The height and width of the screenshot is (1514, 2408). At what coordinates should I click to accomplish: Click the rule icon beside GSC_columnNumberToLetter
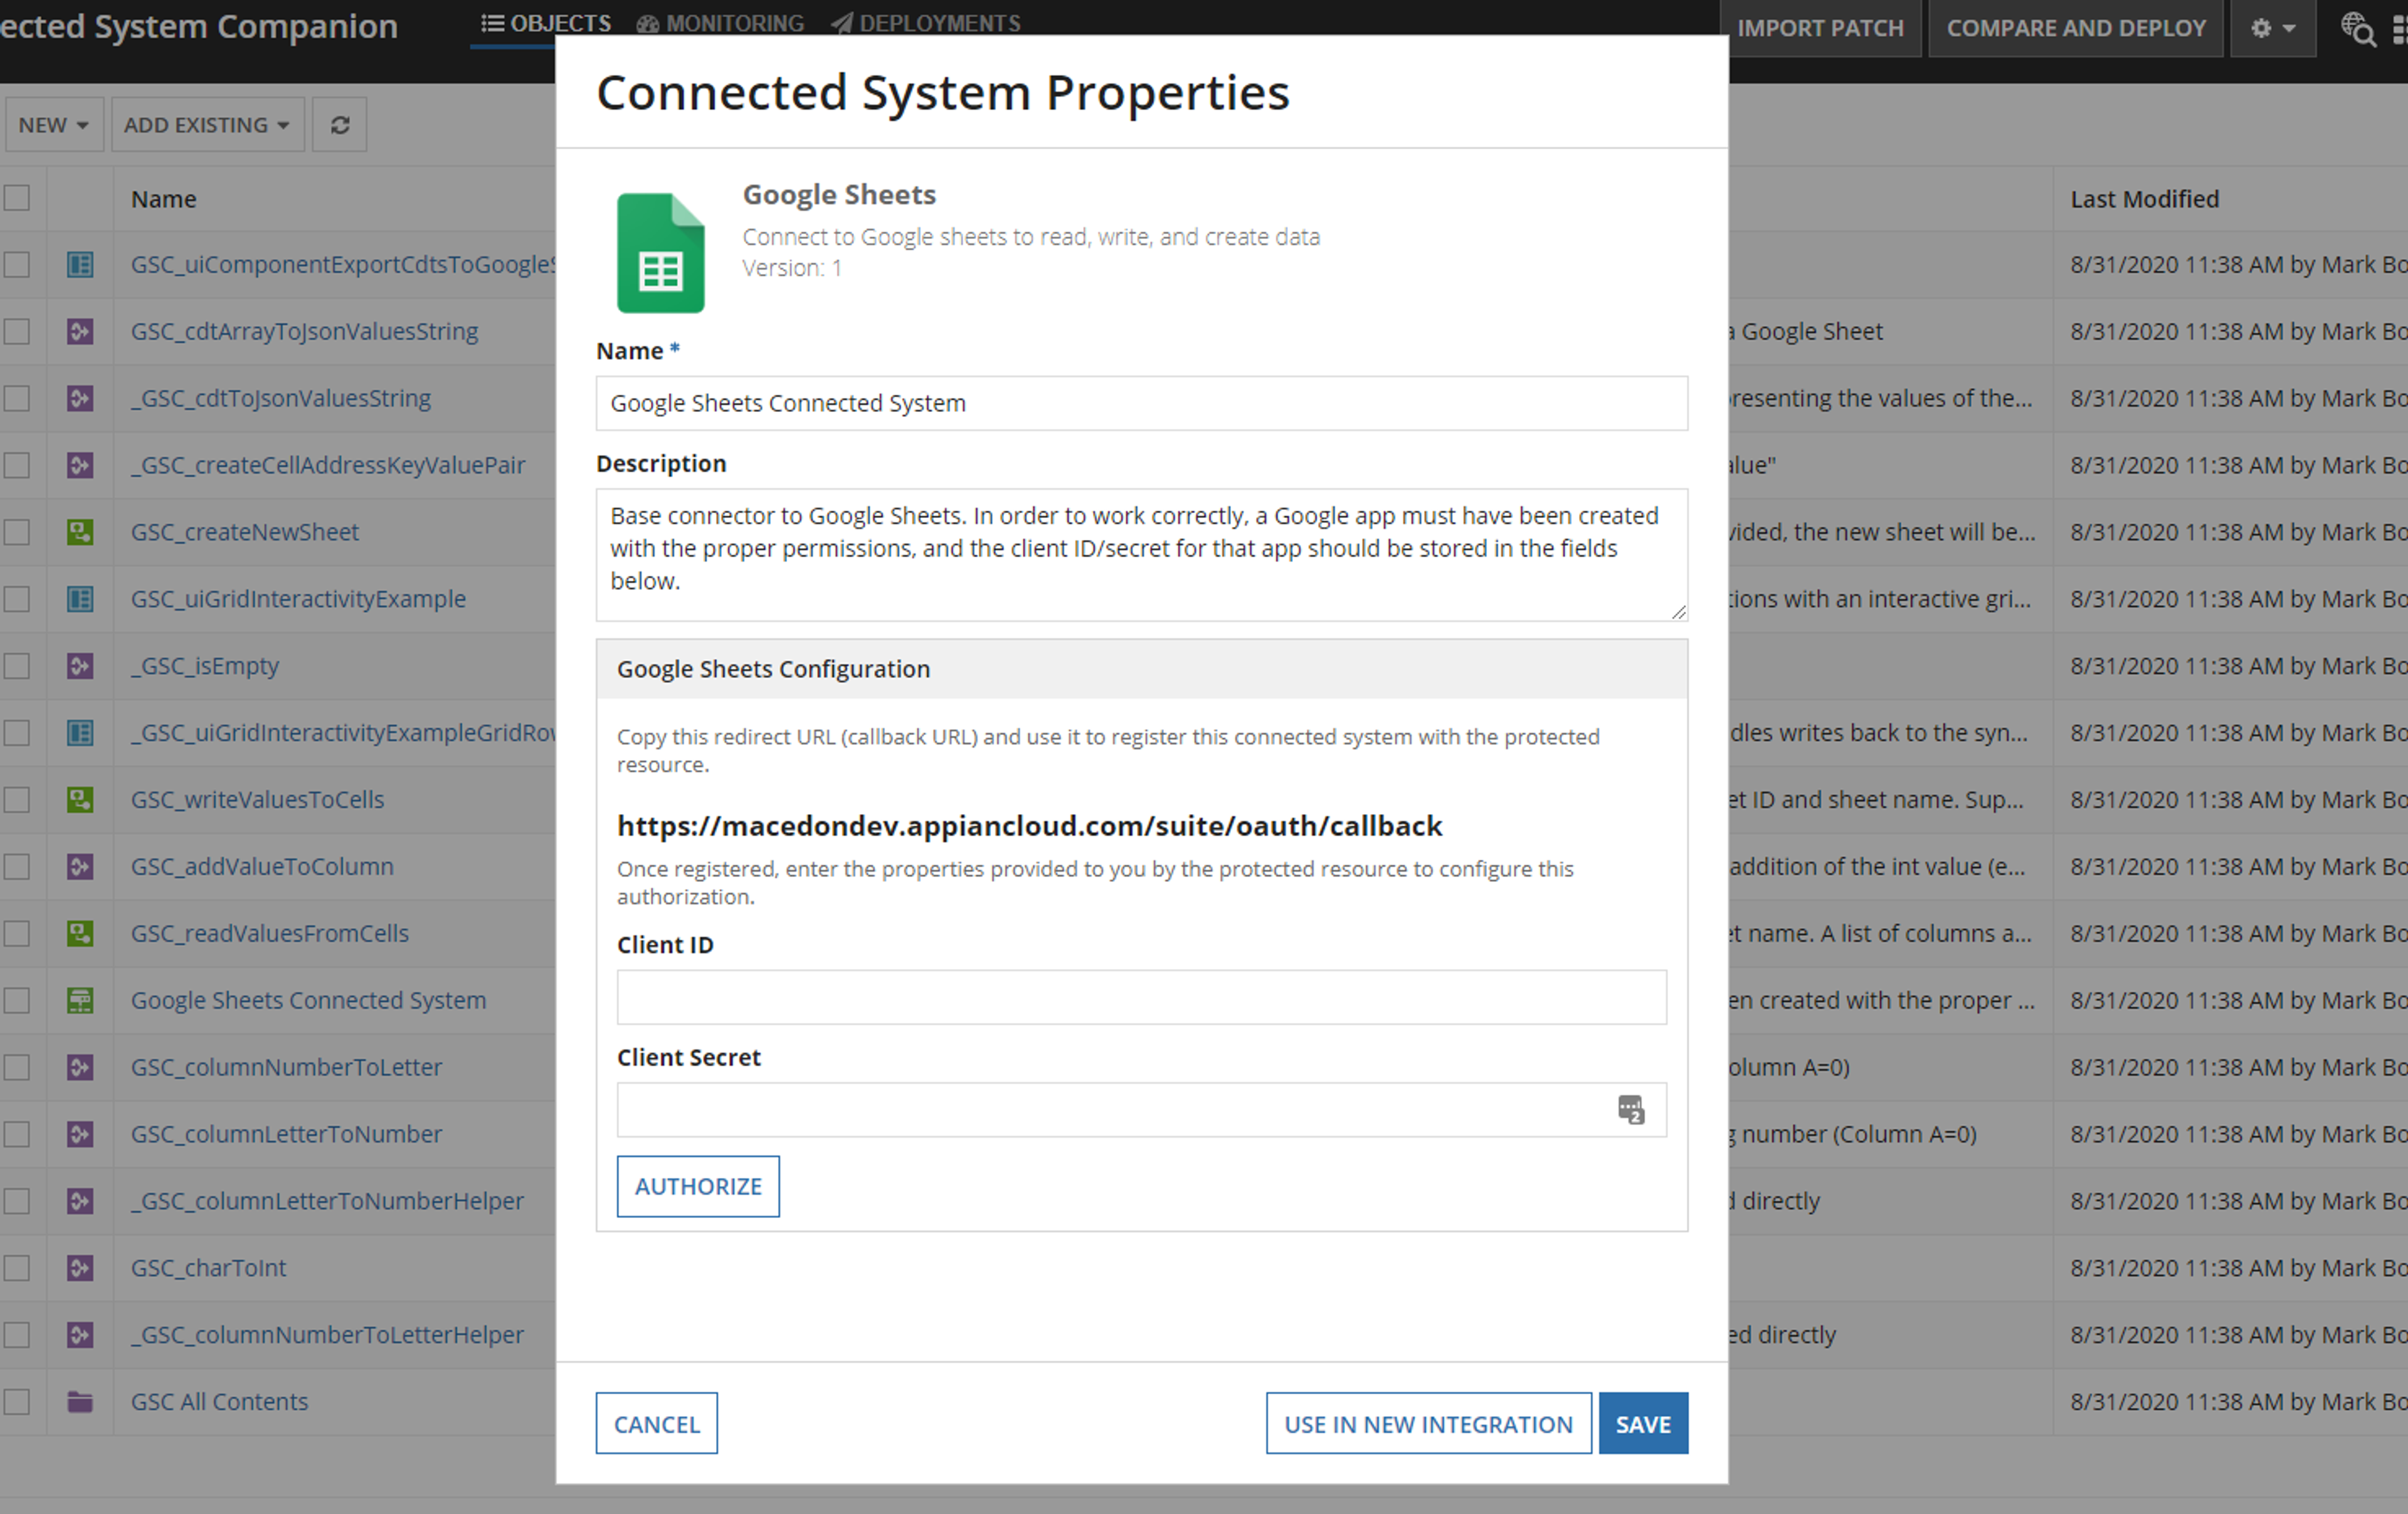coord(81,1068)
